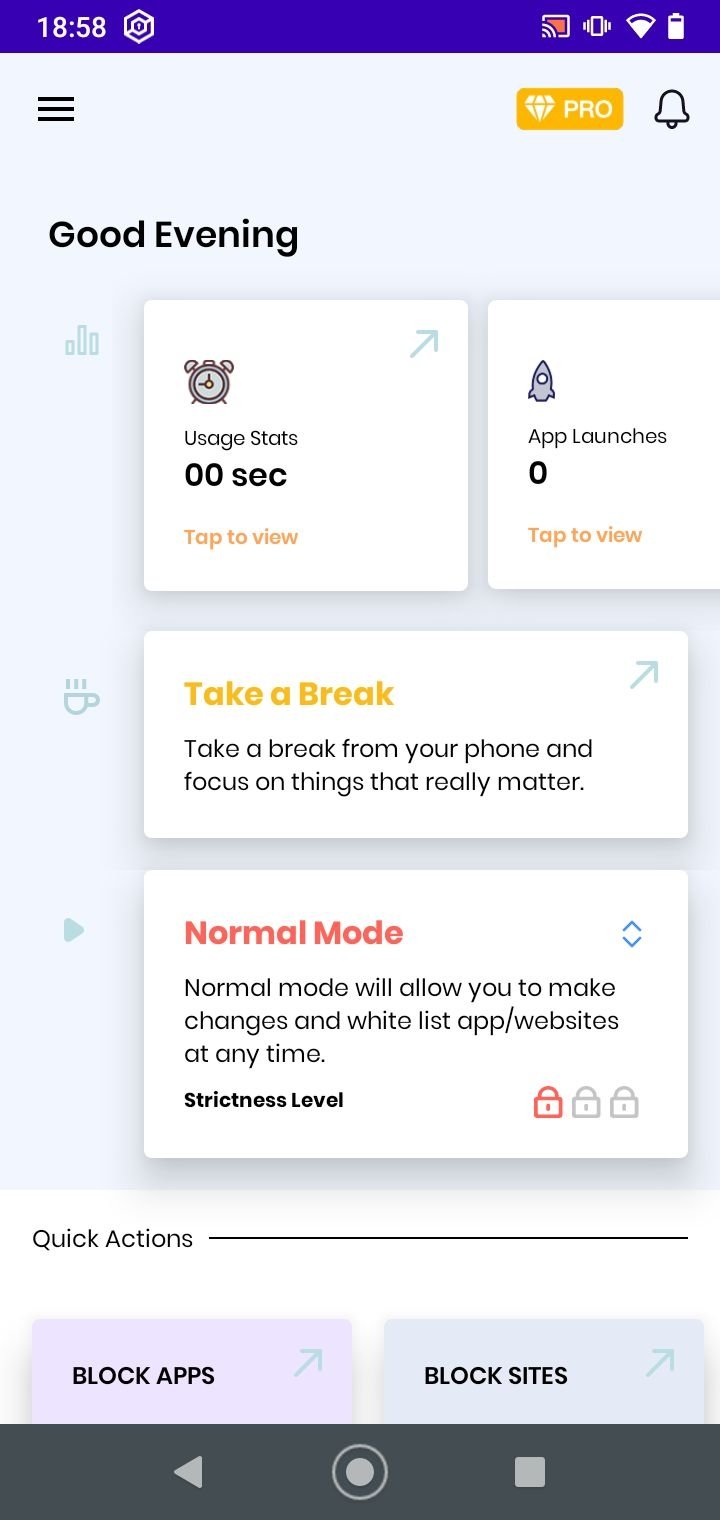Open the hamburger navigation menu
720x1520 pixels.
pos(56,110)
